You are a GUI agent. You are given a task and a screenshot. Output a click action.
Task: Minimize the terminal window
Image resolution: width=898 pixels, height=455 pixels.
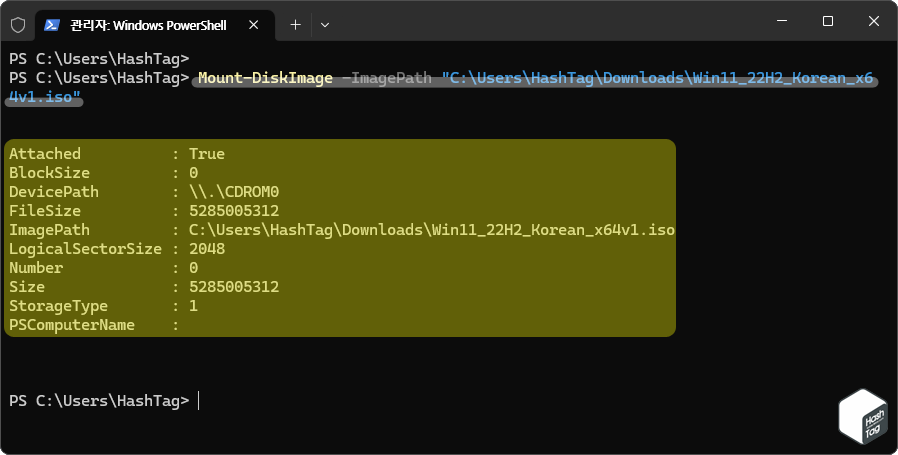click(782, 21)
